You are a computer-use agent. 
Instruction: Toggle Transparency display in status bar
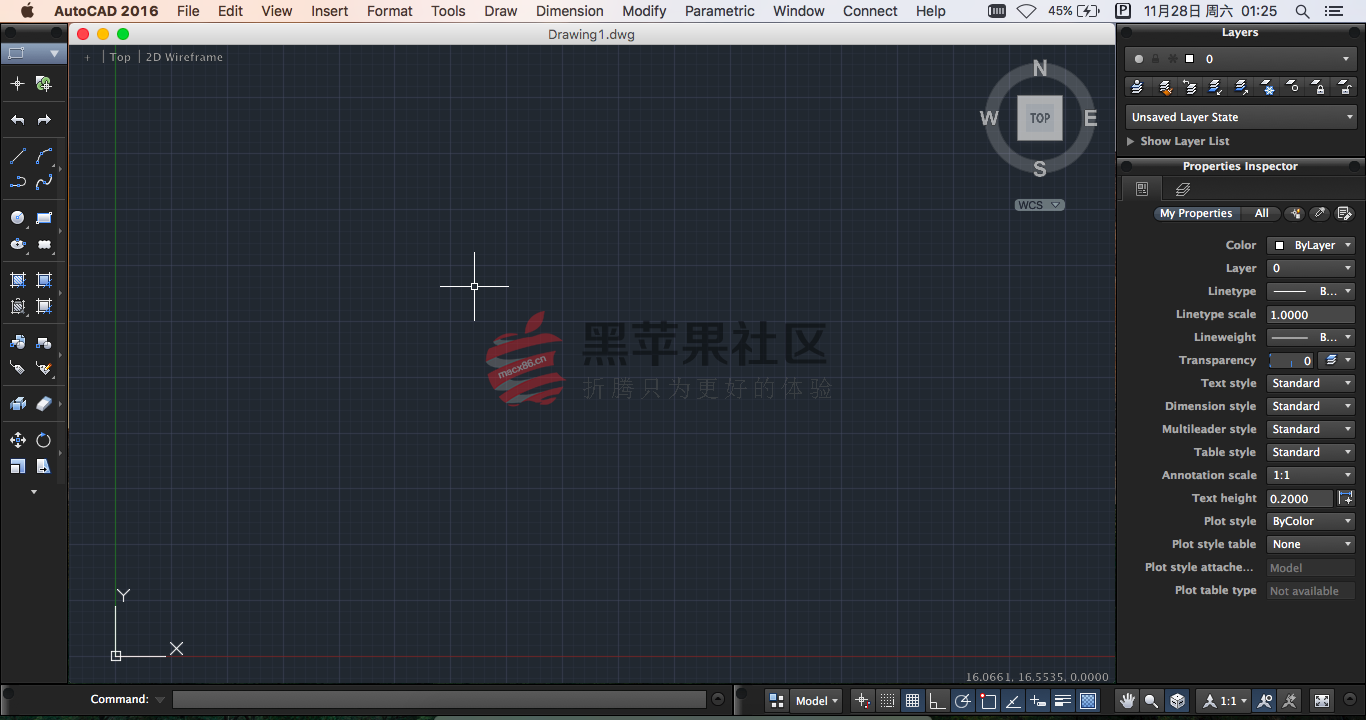click(x=1088, y=701)
